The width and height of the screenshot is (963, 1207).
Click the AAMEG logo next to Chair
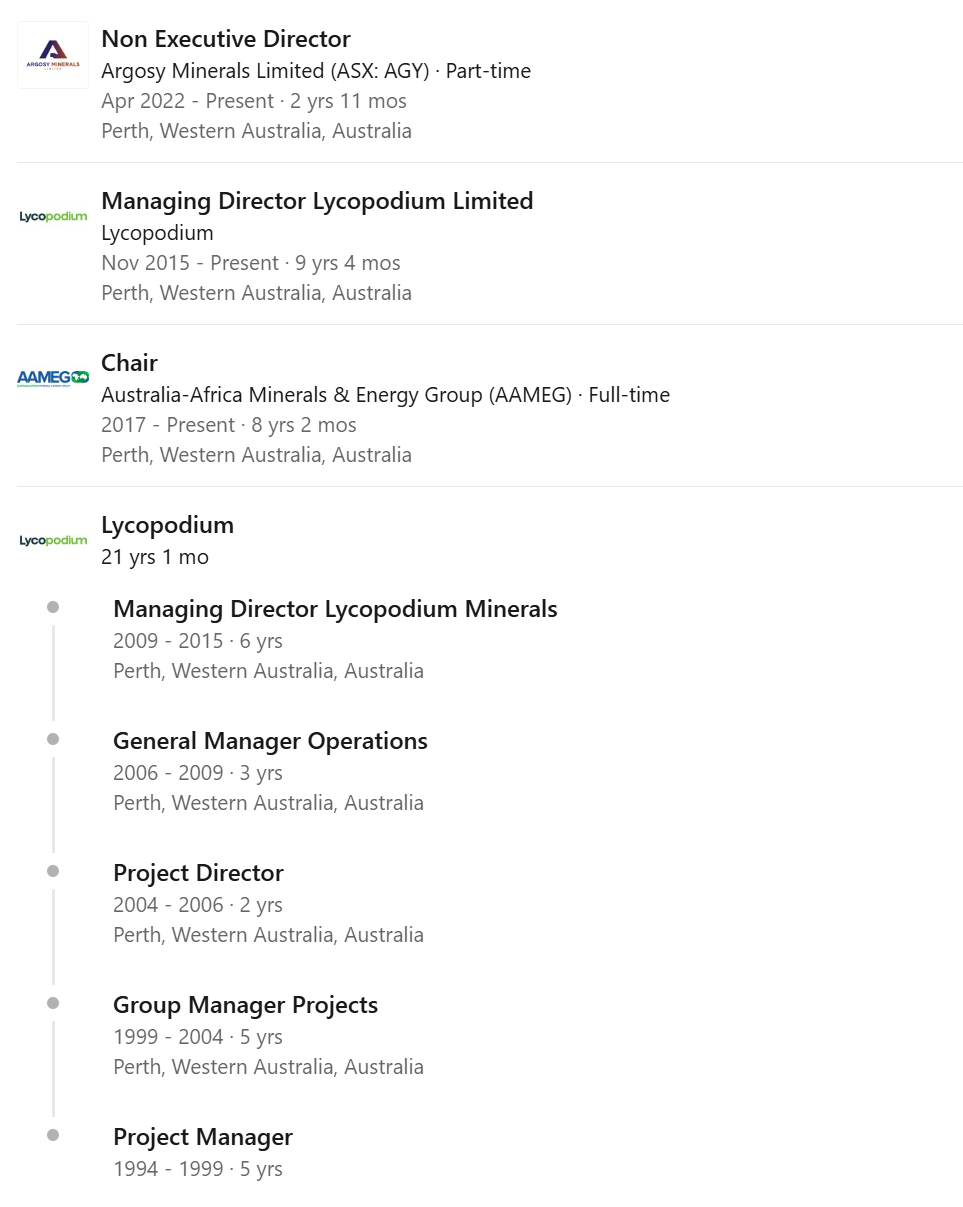tap(53, 378)
